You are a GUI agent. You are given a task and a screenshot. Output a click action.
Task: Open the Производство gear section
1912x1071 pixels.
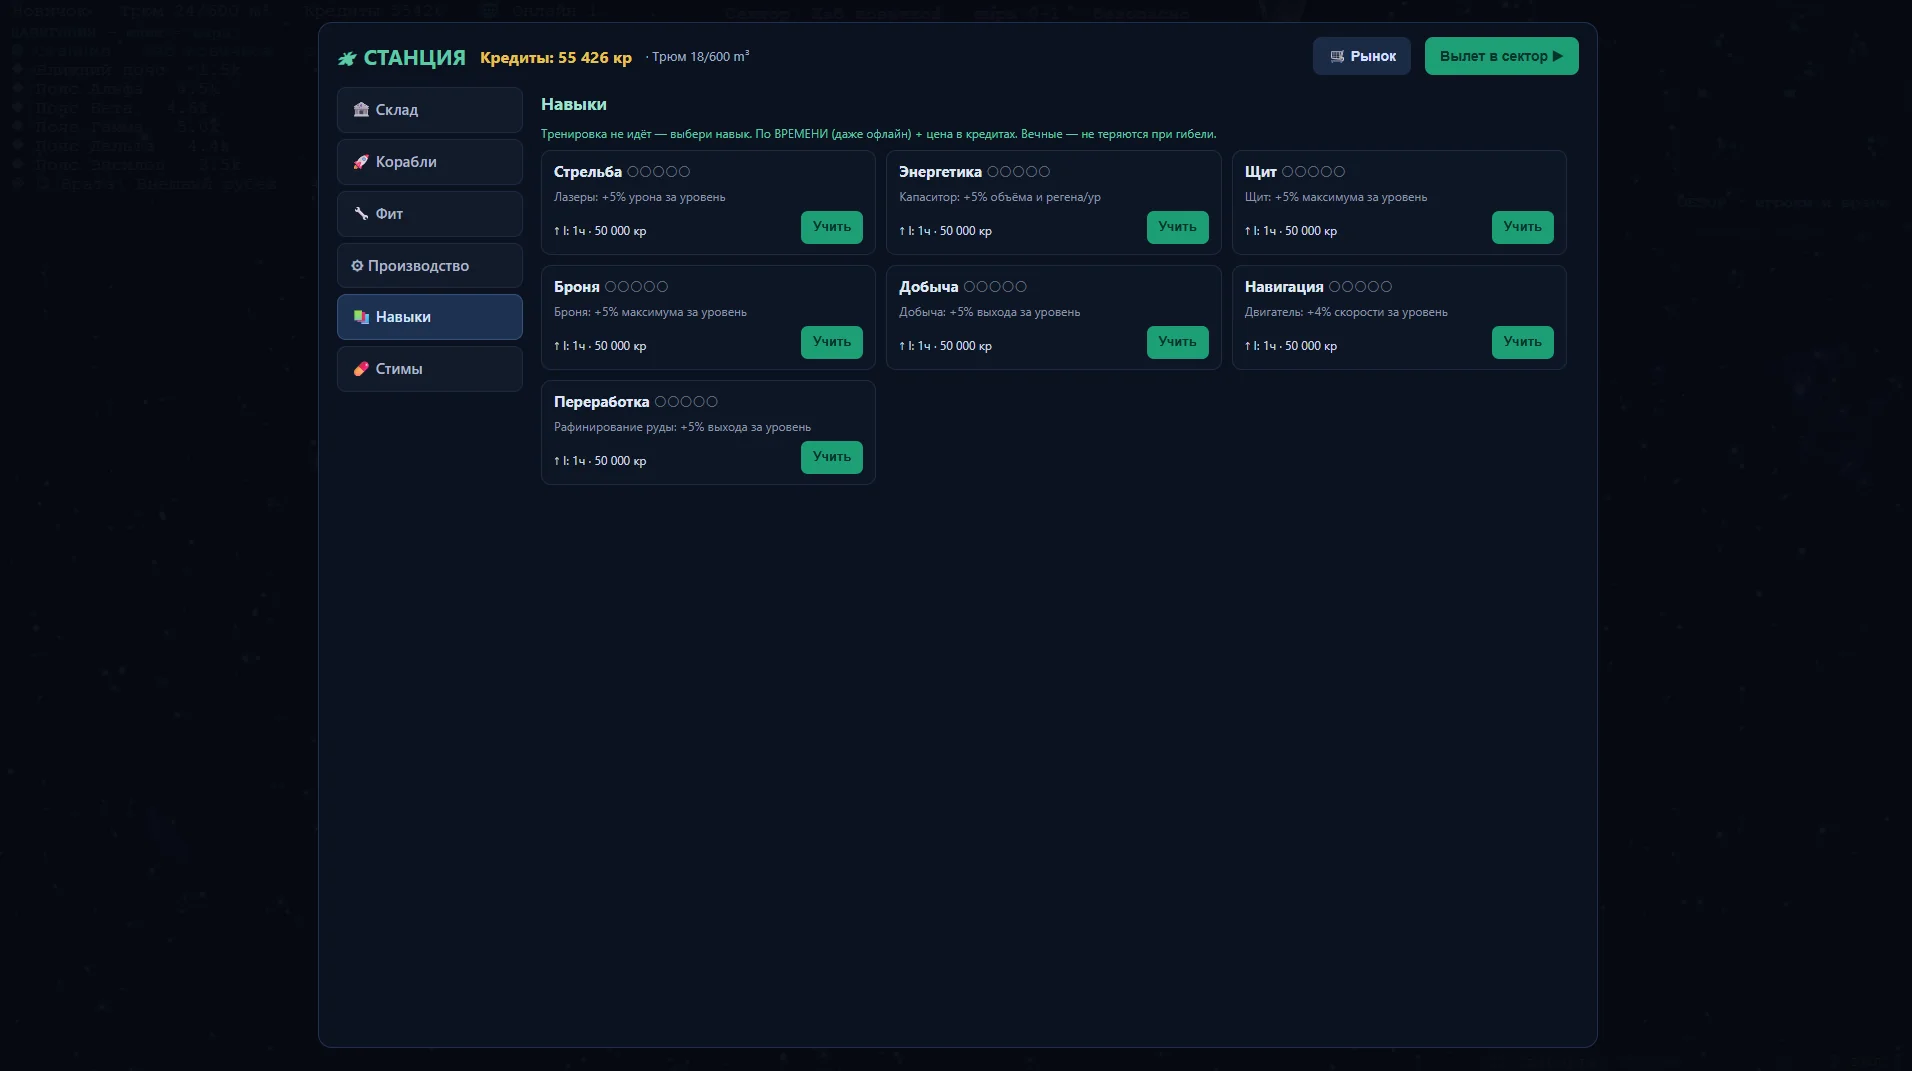coord(429,266)
